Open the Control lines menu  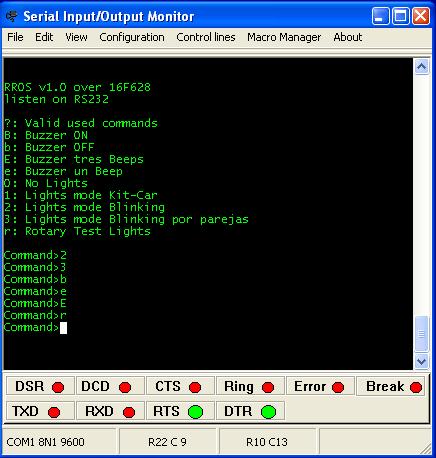tap(206, 37)
